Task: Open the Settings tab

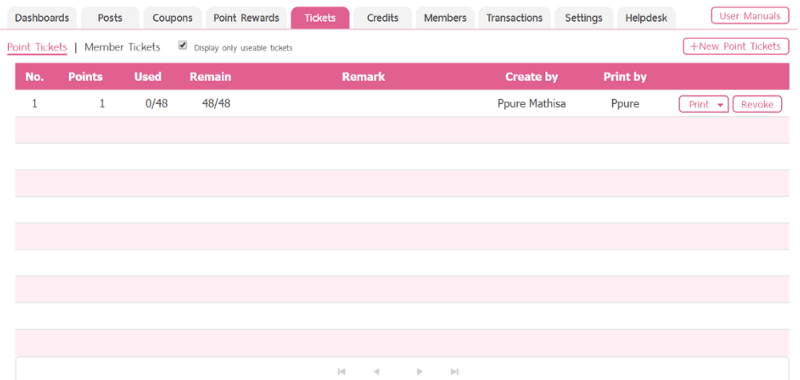Action: click(x=584, y=18)
